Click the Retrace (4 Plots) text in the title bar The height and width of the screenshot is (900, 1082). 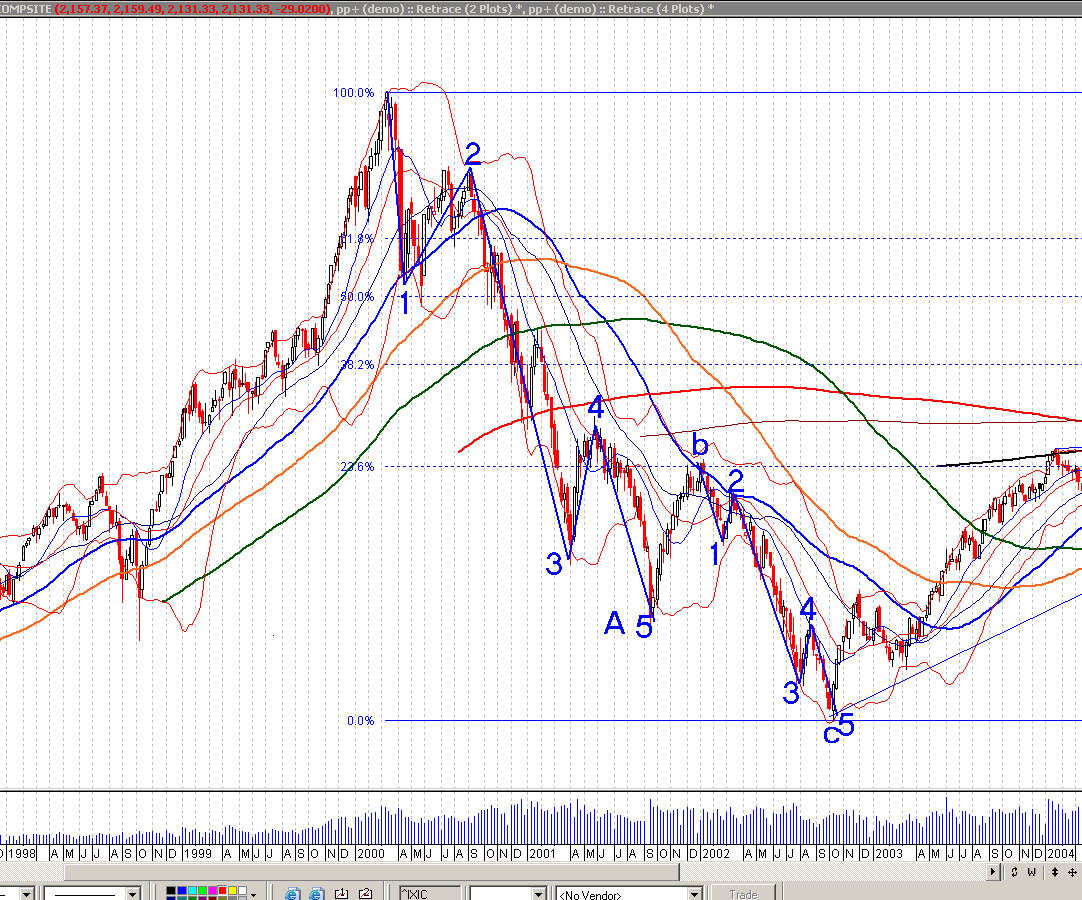656,9
